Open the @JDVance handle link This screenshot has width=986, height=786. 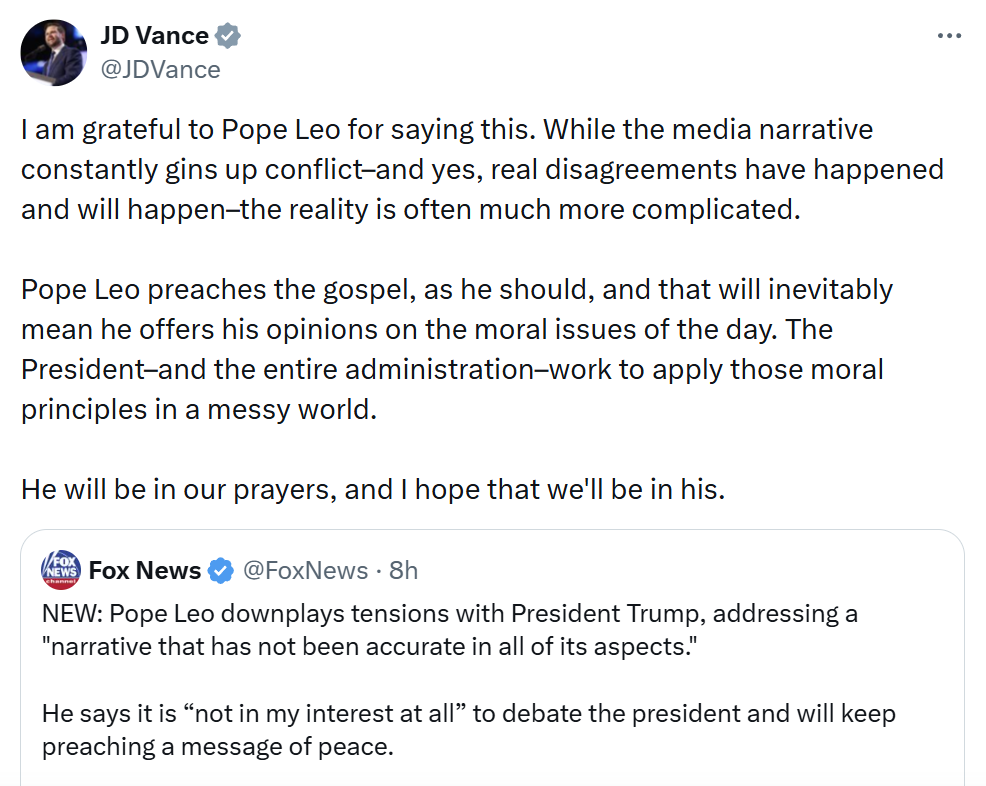coord(160,70)
